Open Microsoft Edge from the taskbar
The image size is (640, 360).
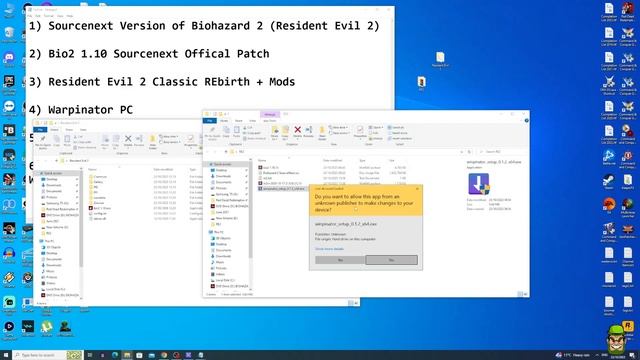coord(115,355)
